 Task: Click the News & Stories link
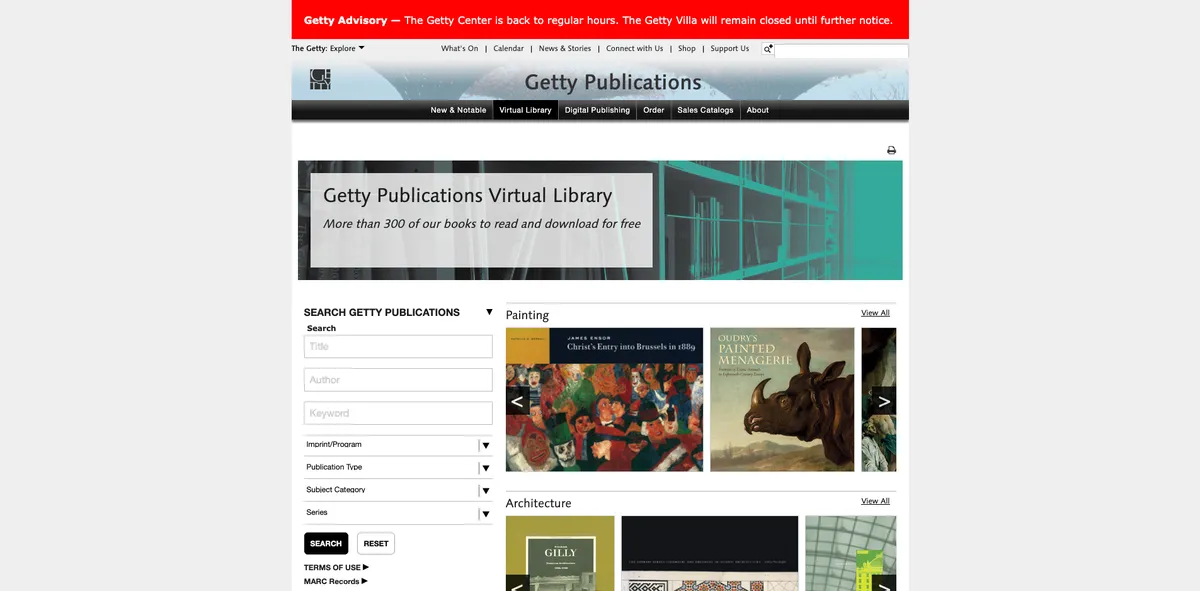(565, 48)
